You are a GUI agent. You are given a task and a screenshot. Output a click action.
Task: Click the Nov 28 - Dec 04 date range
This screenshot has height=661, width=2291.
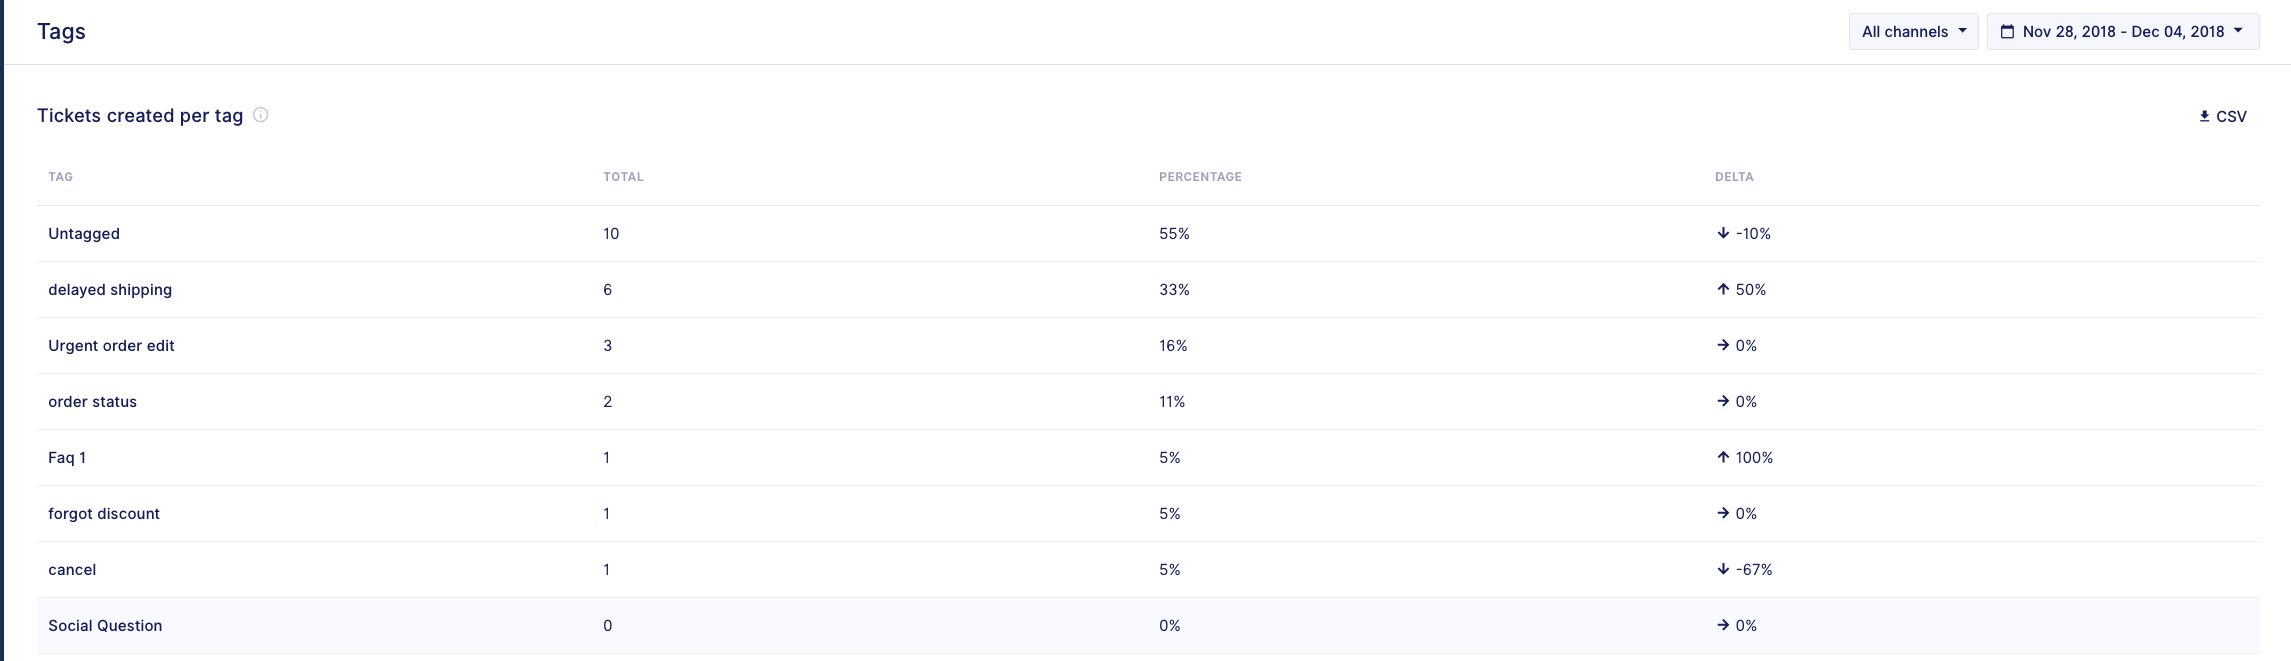[2122, 32]
